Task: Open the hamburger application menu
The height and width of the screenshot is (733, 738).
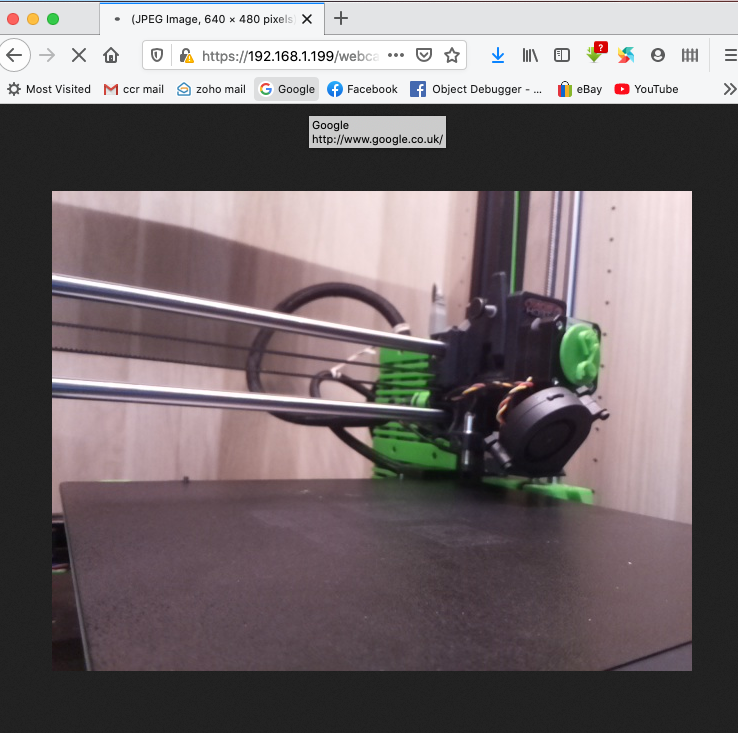Action: [730, 56]
